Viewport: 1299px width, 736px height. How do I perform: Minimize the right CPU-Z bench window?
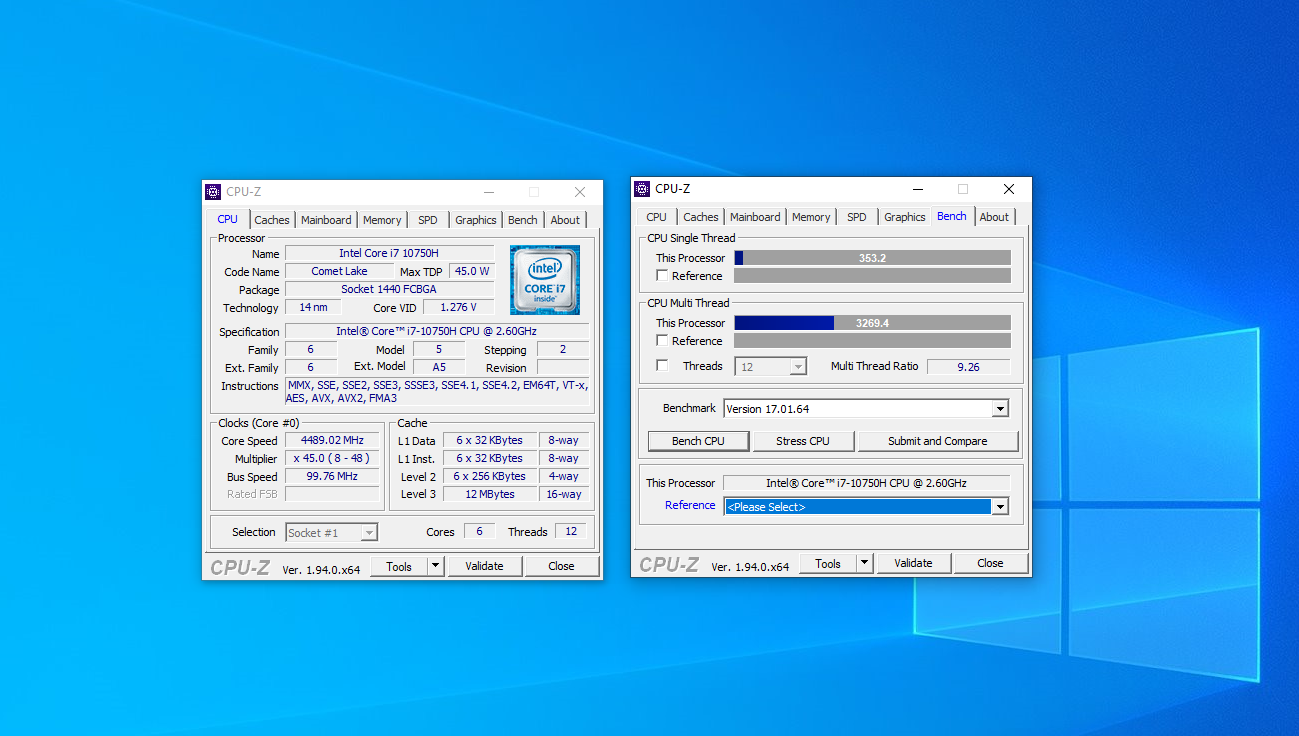point(917,189)
